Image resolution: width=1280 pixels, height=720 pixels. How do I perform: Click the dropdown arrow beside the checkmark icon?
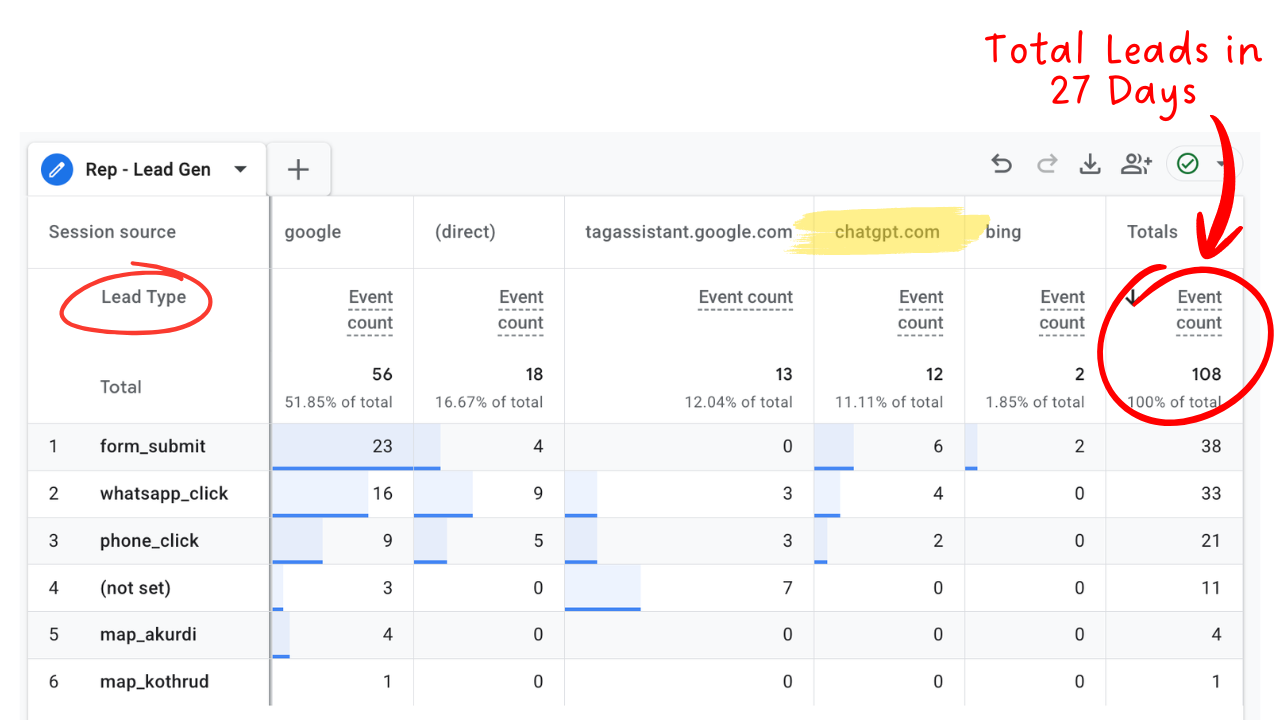pos(1221,164)
